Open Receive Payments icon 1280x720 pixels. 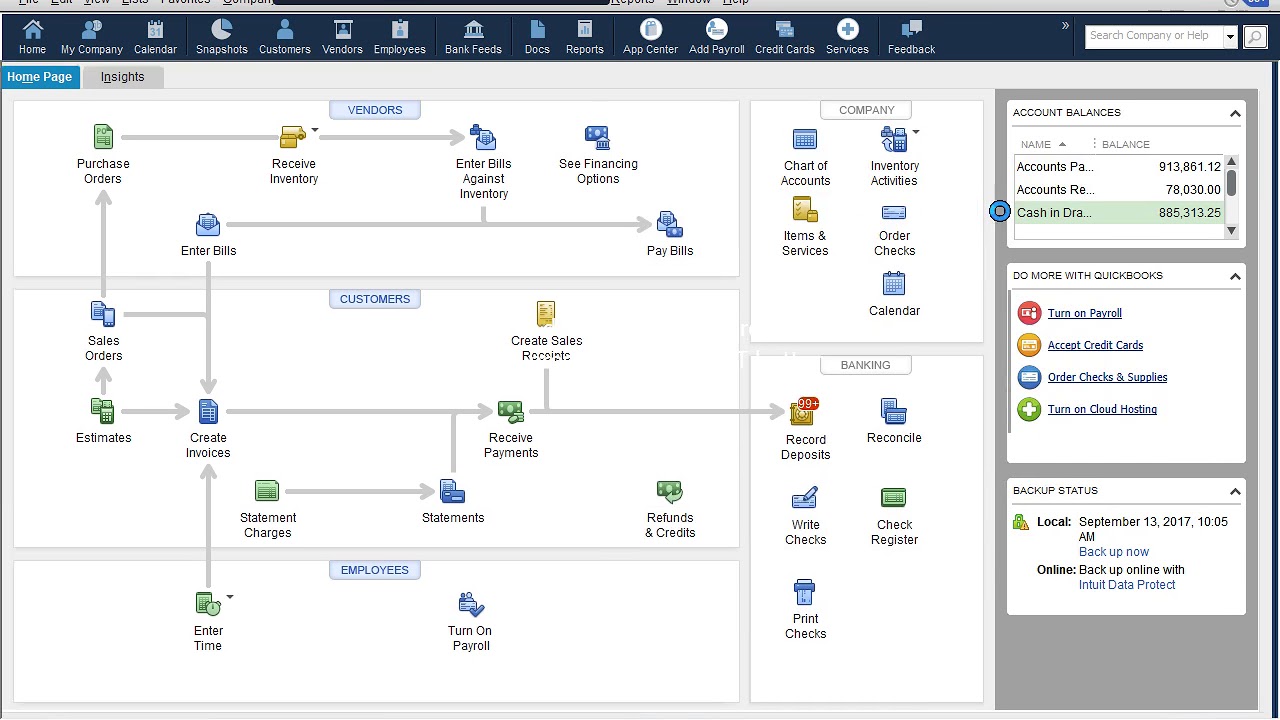pyautogui.click(x=511, y=411)
